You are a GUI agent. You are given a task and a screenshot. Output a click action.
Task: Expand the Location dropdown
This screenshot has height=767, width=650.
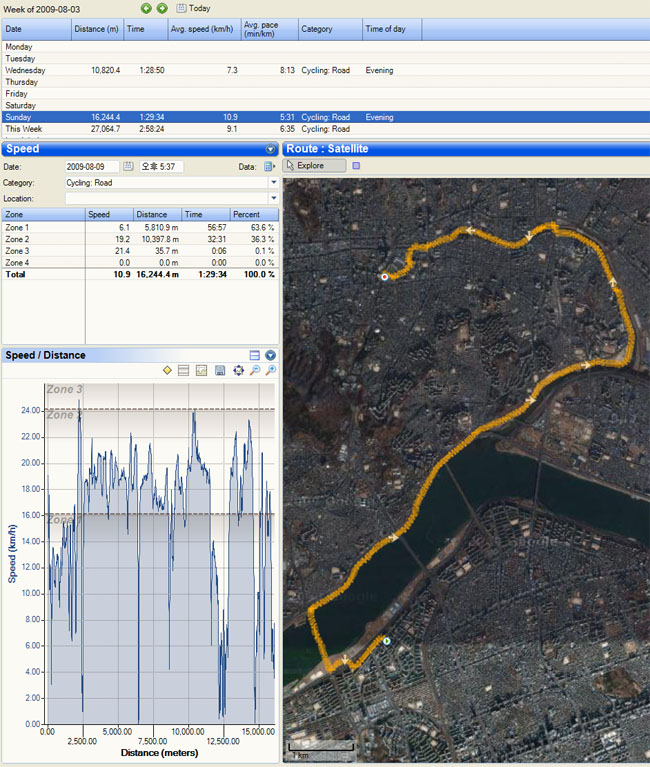(x=273, y=199)
